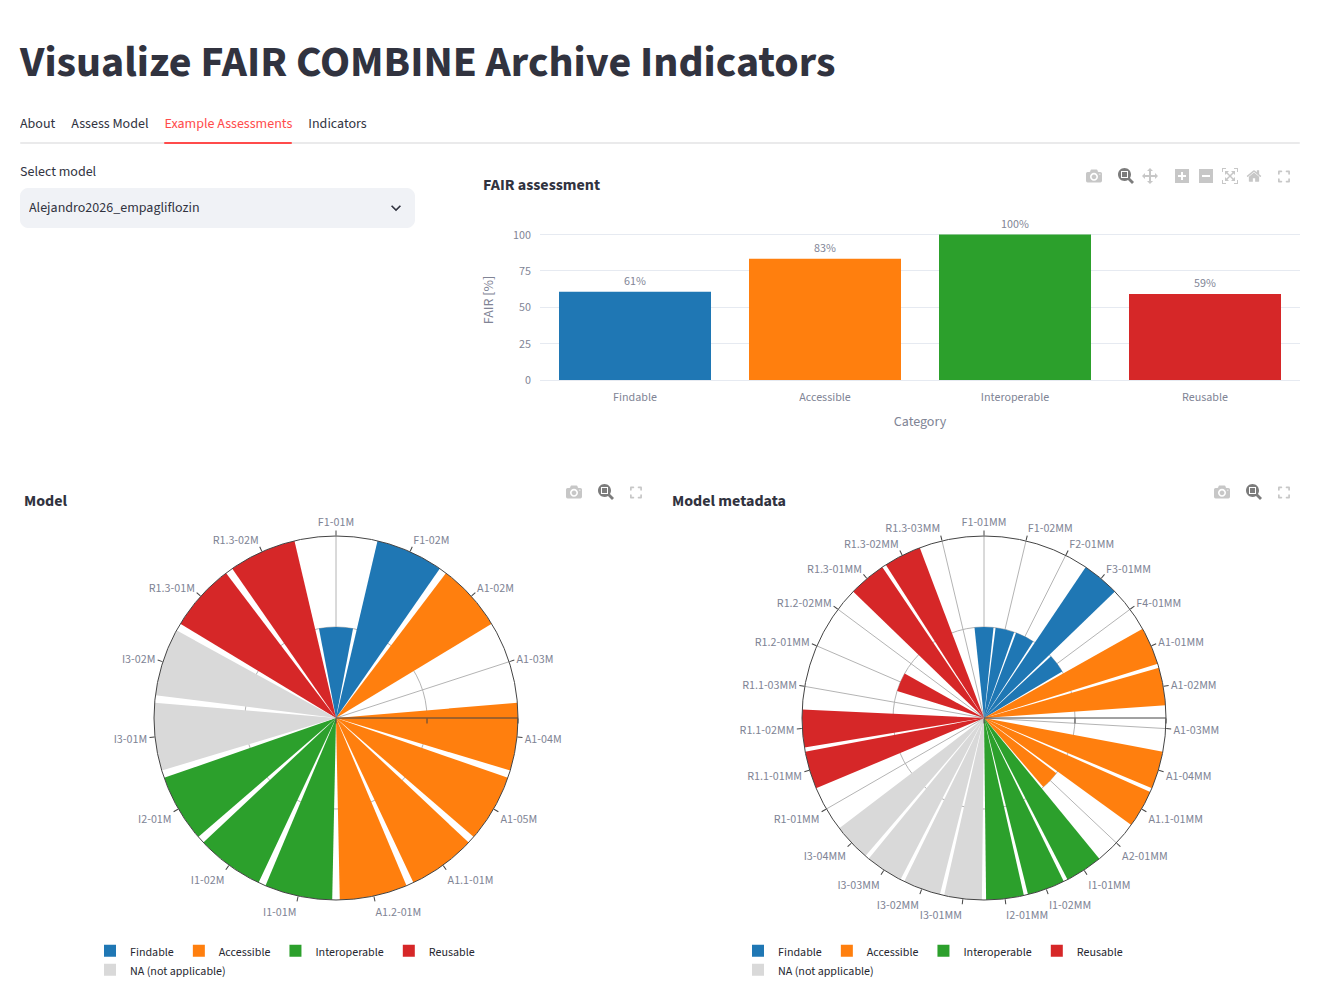Click the Category x-axis title

coord(920,422)
